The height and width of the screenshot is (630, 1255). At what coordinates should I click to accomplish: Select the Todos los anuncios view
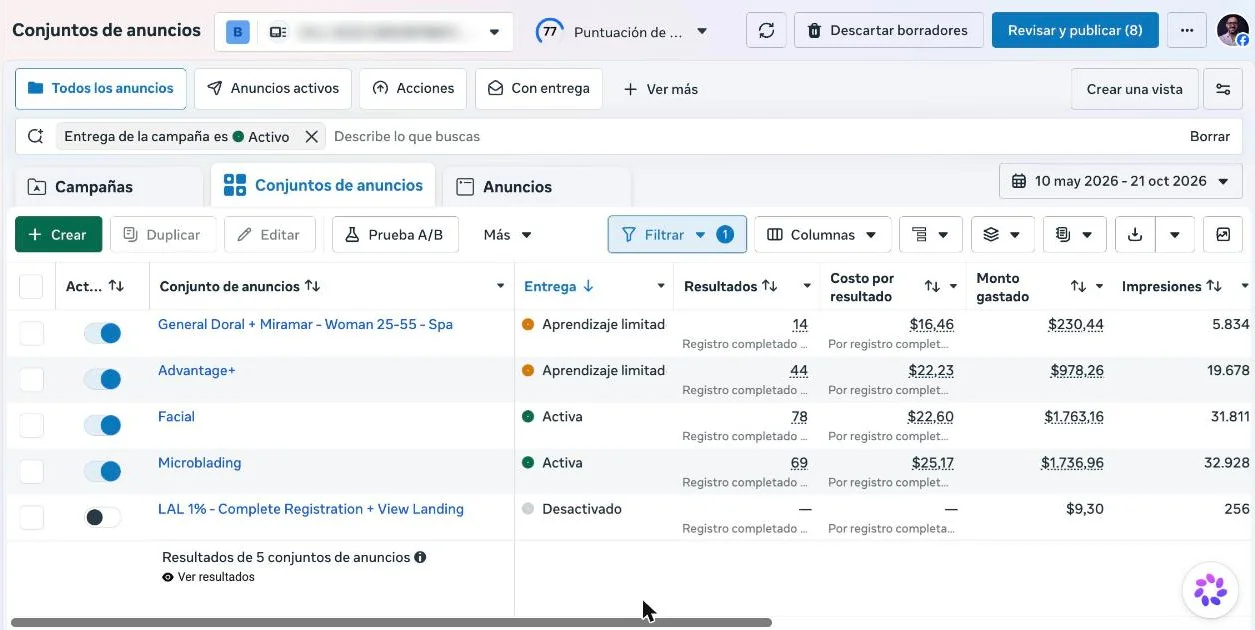point(101,88)
